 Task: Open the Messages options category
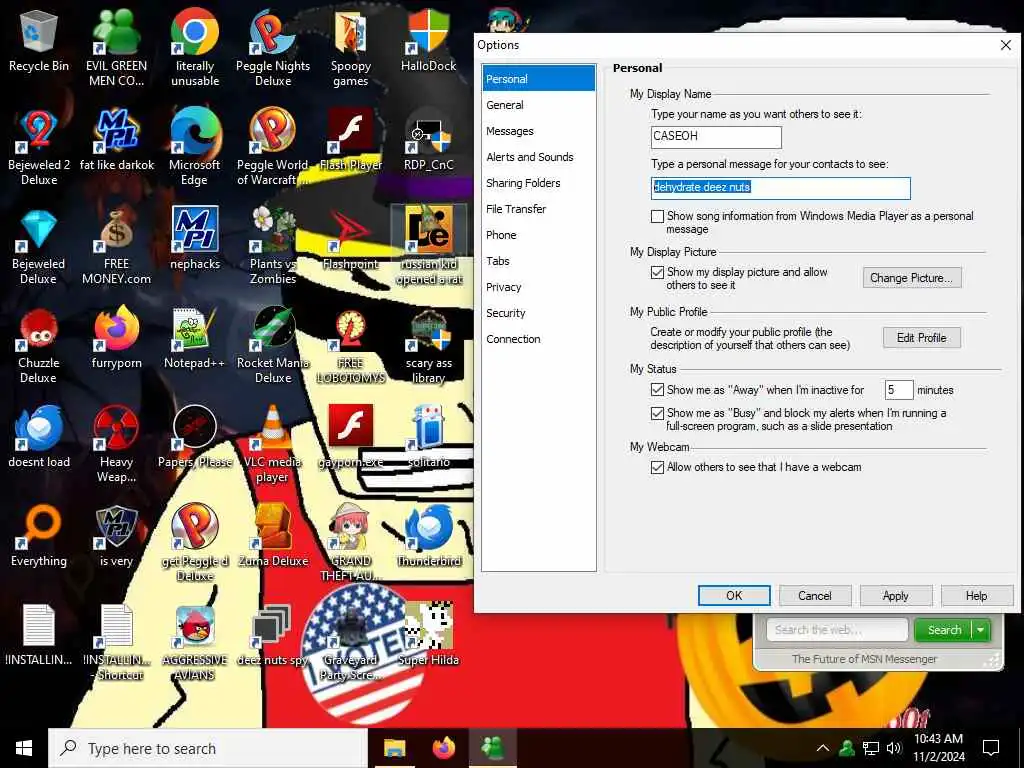click(538, 131)
